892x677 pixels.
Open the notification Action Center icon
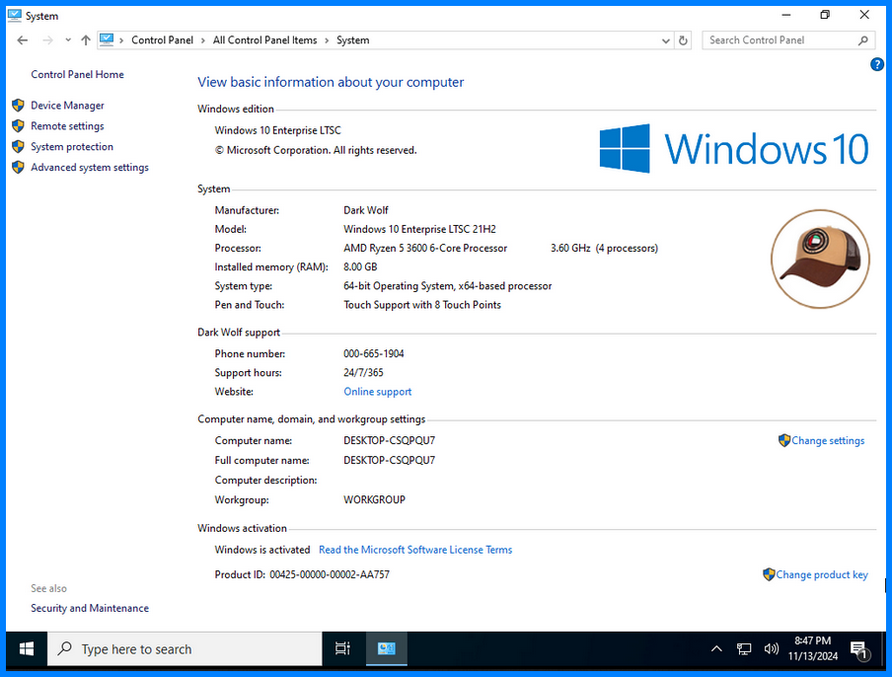858,649
